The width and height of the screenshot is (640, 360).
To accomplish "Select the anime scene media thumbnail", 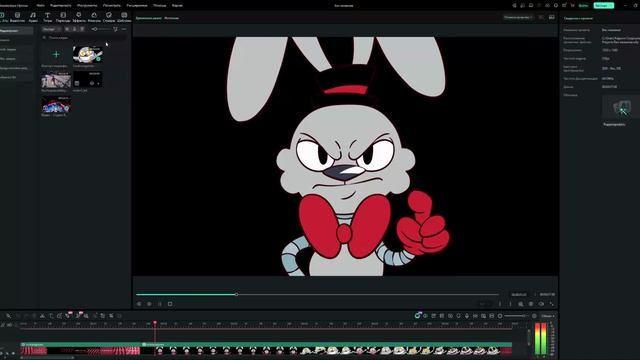I will point(56,80).
